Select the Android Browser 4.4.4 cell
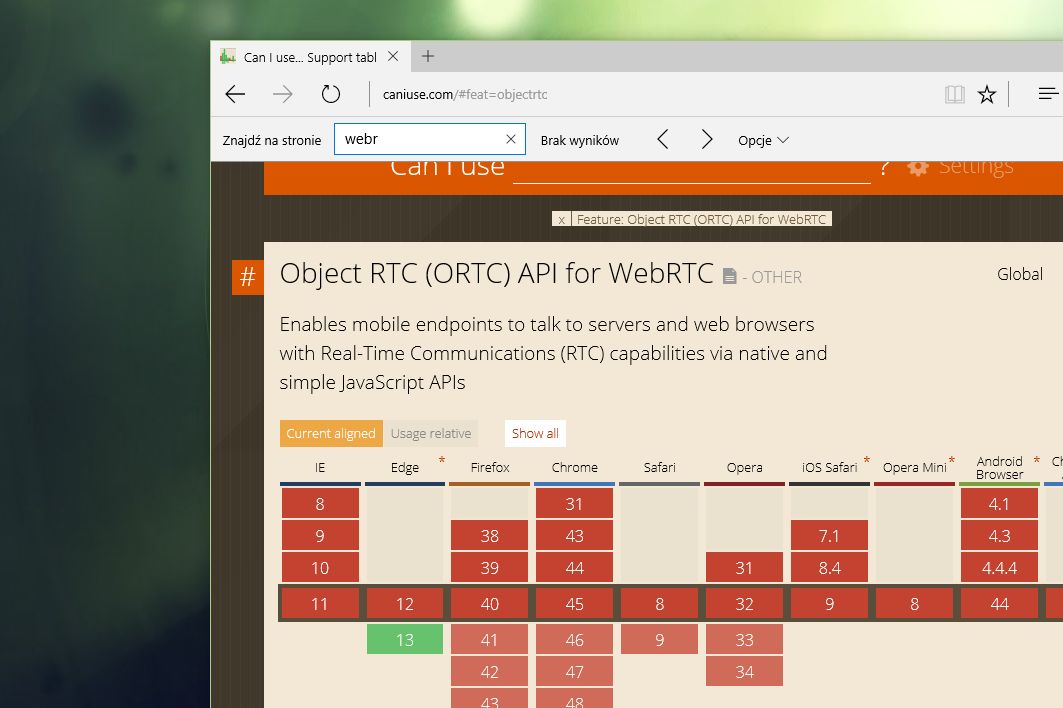This screenshot has height=708, width=1063. coord(999,568)
